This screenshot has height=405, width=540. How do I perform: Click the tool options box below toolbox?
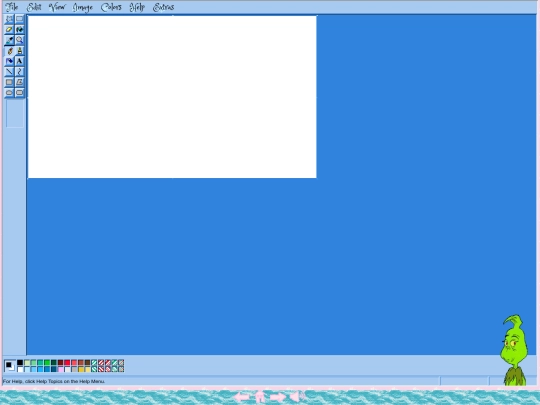(x=14, y=114)
